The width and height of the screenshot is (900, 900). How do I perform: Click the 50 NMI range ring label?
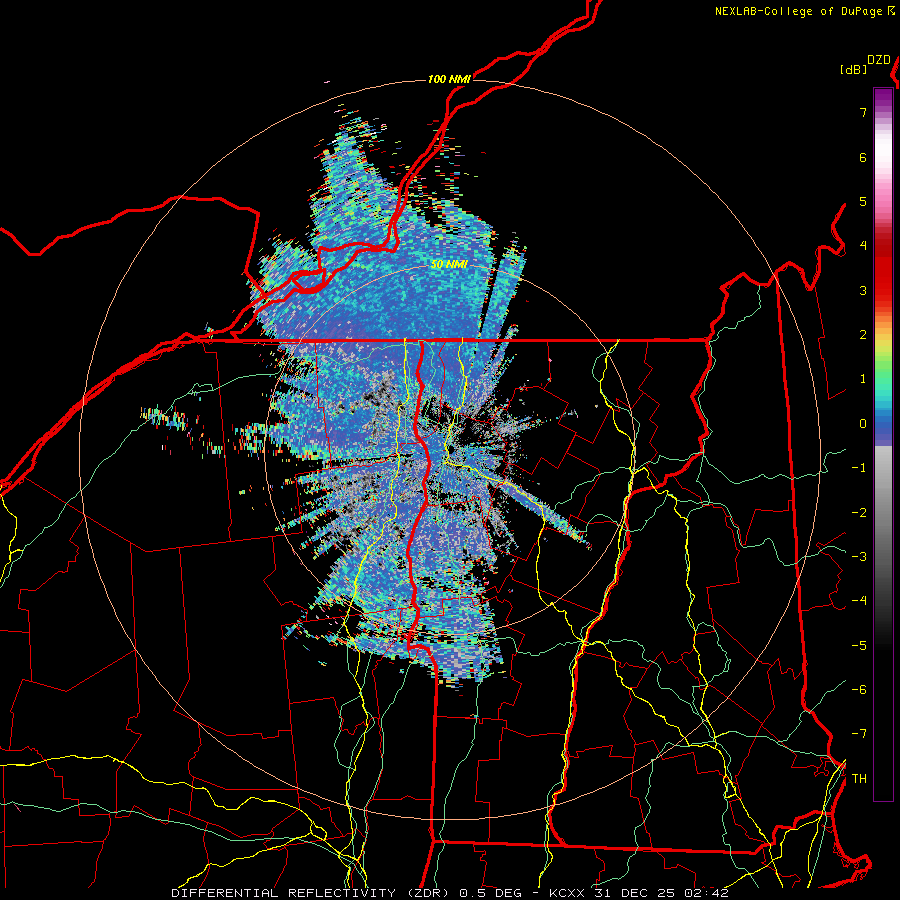[449, 265]
